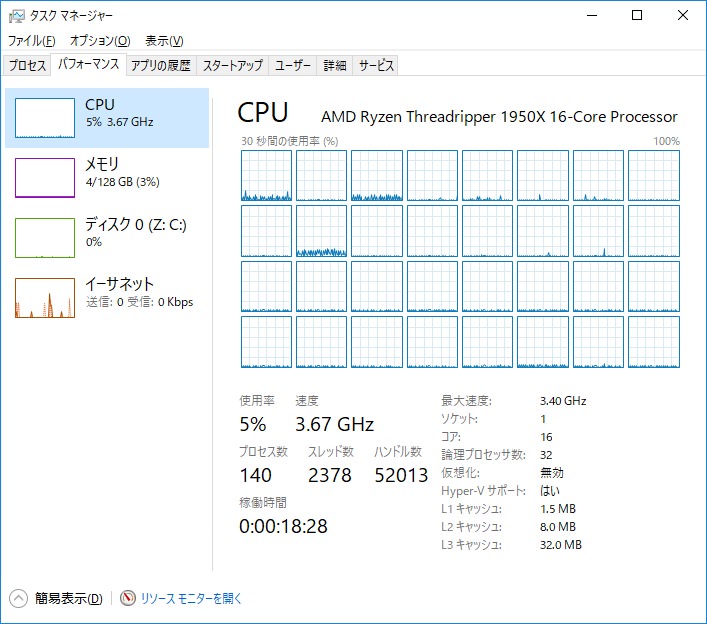
Task: Click the bottom-left logical processor graph
Action: pyautogui.click(x=266, y=342)
